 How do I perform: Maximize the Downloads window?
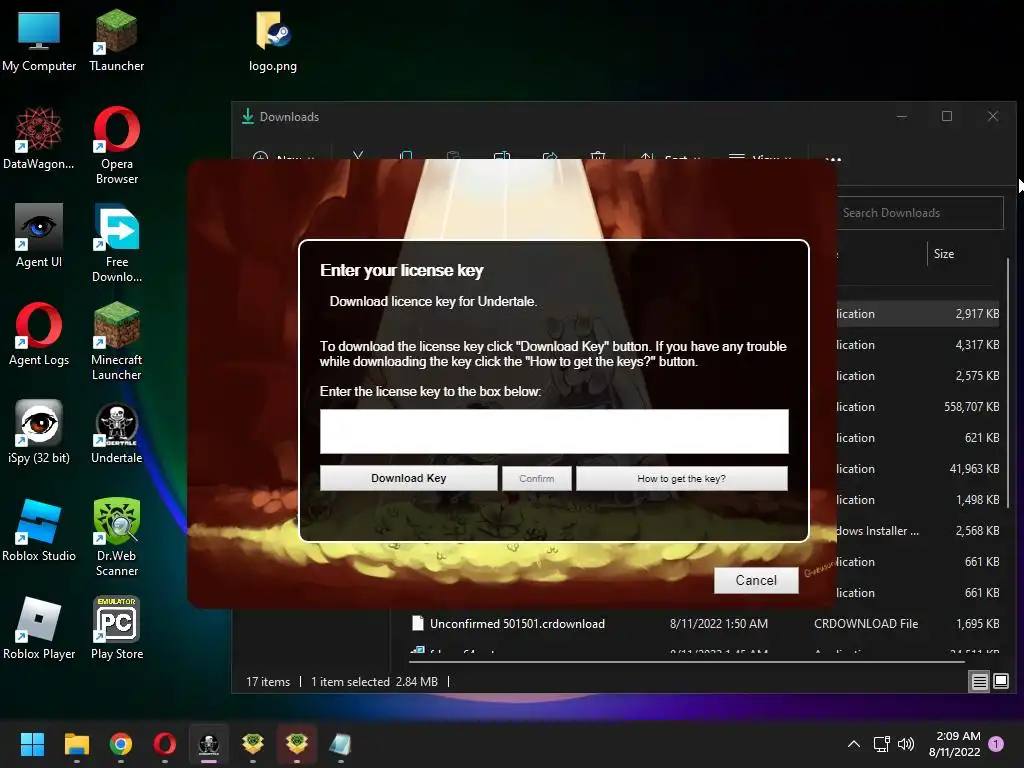click(947, 116)
